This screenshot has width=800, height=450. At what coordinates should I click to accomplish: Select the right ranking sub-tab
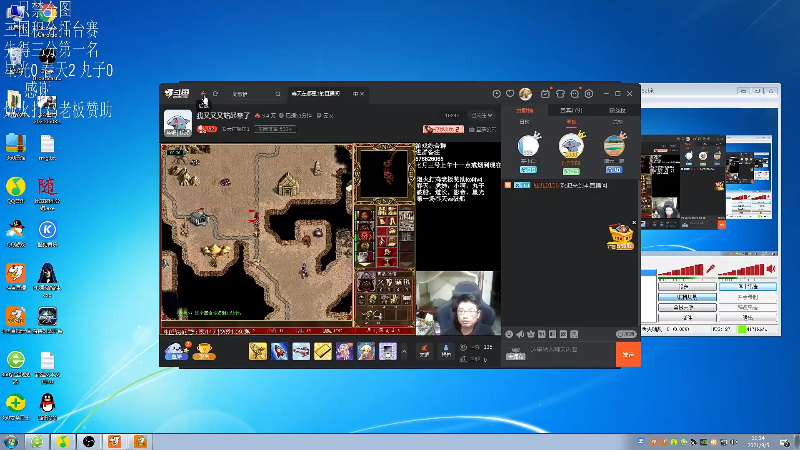[618, 122]
